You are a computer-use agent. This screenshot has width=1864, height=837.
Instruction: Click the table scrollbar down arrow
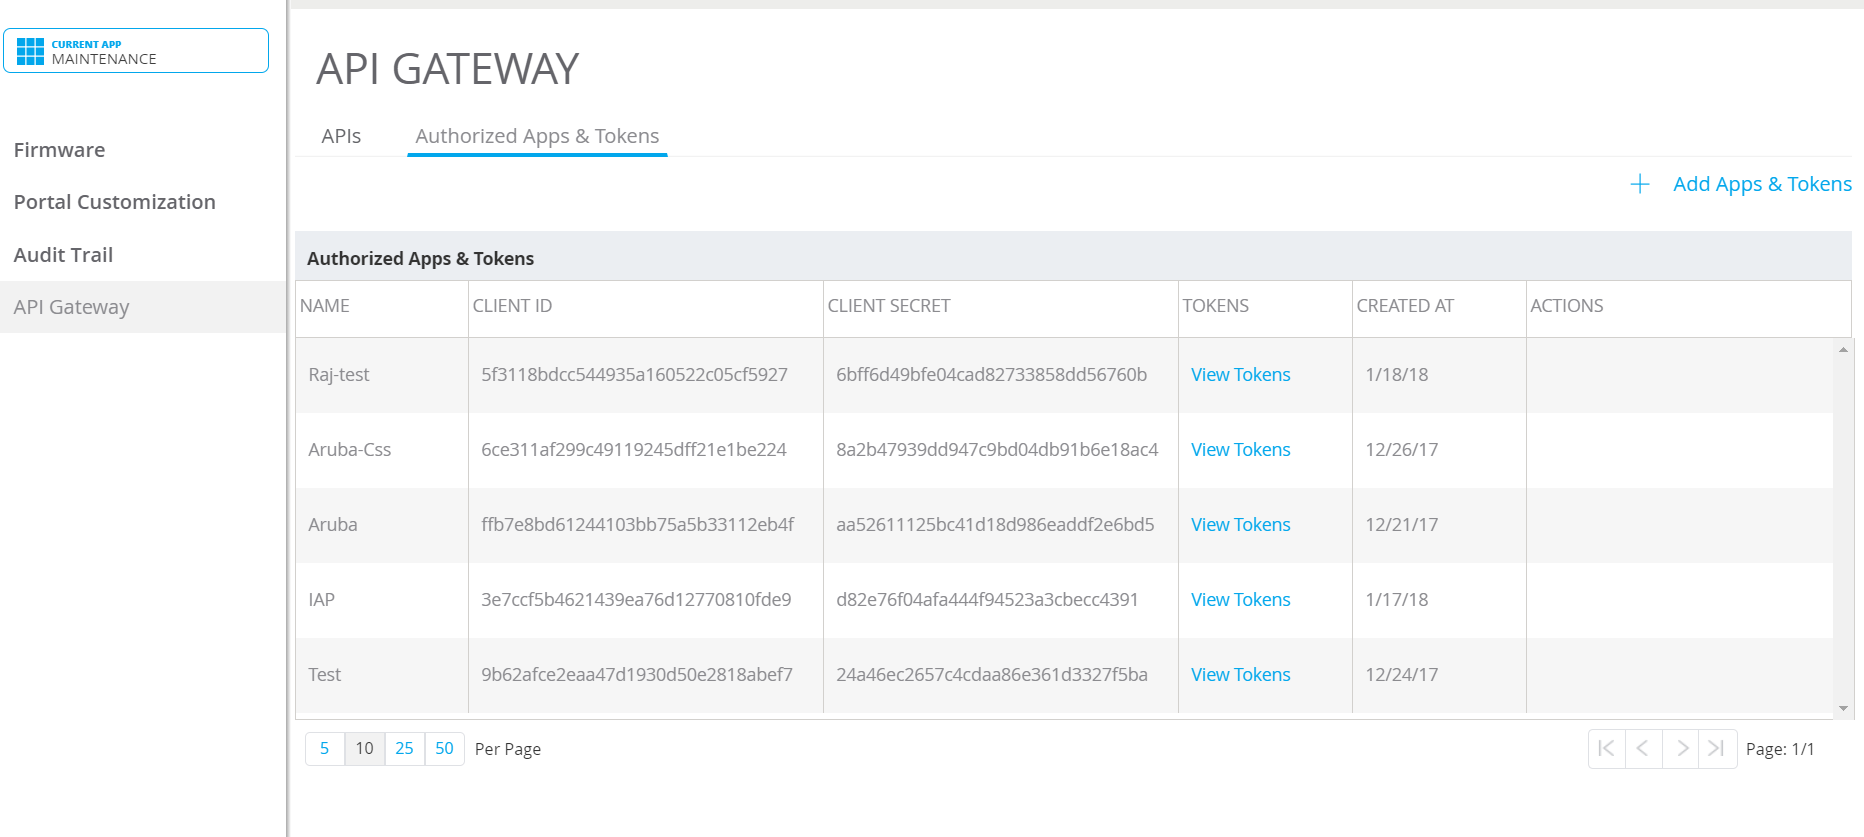[1843, 708]
